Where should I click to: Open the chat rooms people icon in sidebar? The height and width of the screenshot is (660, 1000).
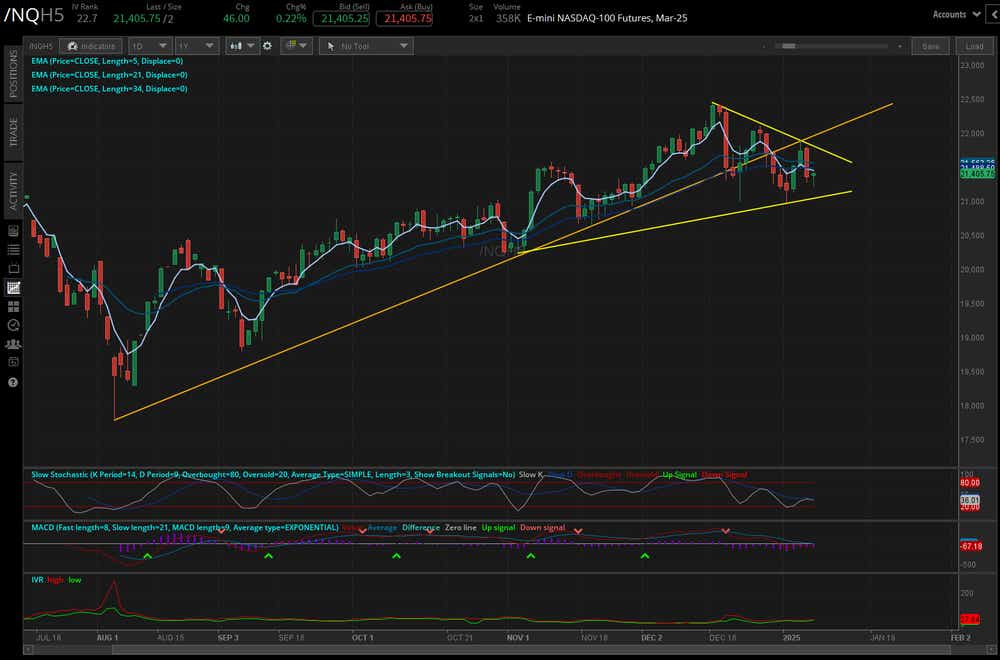pyautogui.click(x=12, y=344)
